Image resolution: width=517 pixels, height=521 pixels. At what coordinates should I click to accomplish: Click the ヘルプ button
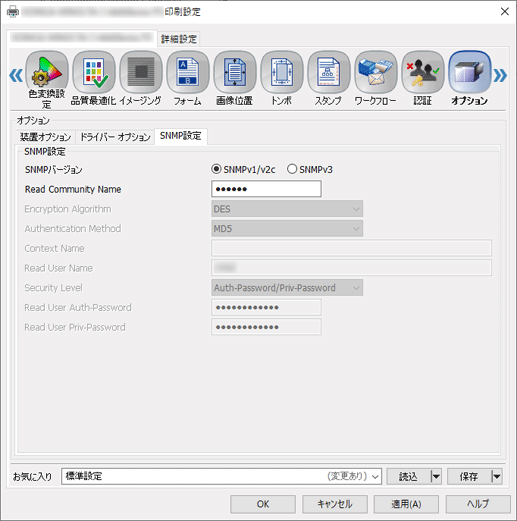pos(478,504)
